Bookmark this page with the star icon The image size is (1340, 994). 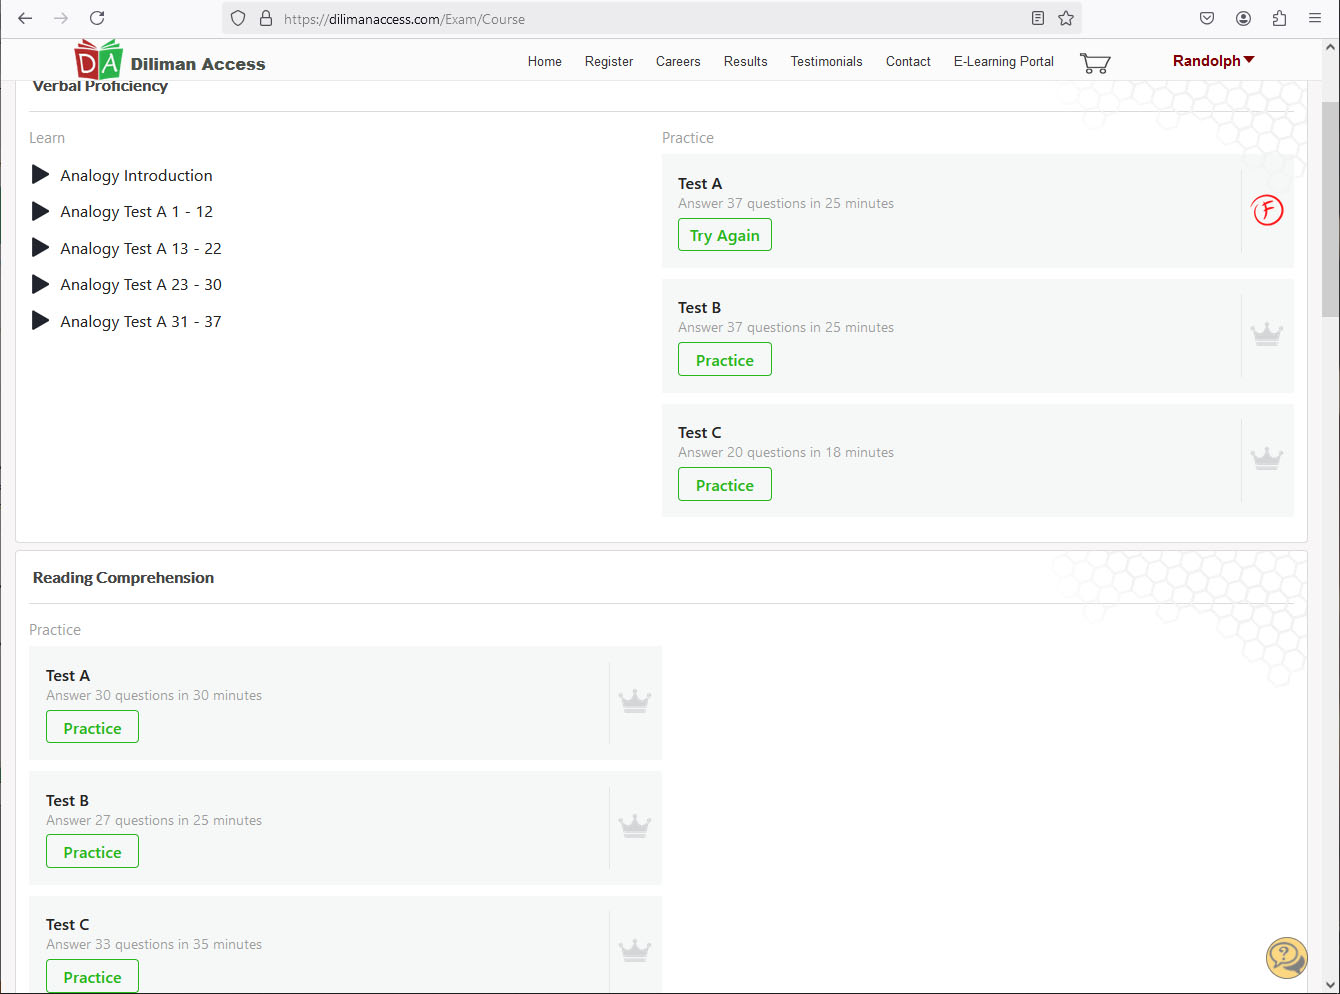[1066, 18]
